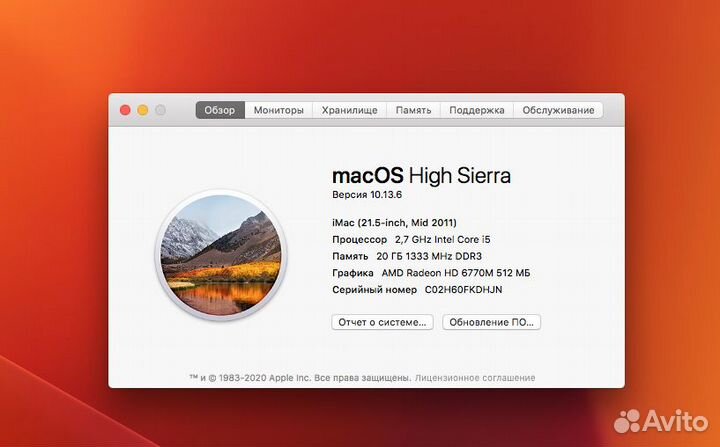The width and height of the screenshot is (720, 447).
Task: Click the serial number C02H60FKDHJN
Action: (463, 290)
